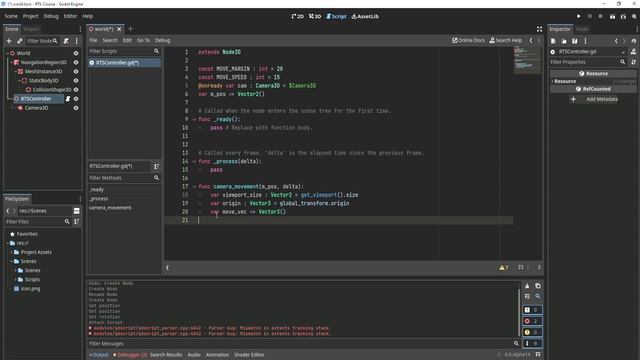The width and height of the screenshot is (640, 360).
Task: Hide the StaticBody3D node
Action: click(76, 80)
